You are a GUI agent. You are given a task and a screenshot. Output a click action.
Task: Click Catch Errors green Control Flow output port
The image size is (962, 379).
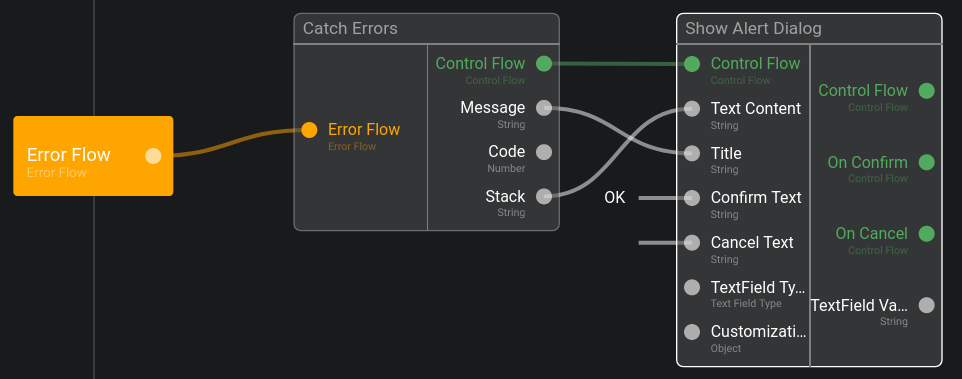(544, 63)
